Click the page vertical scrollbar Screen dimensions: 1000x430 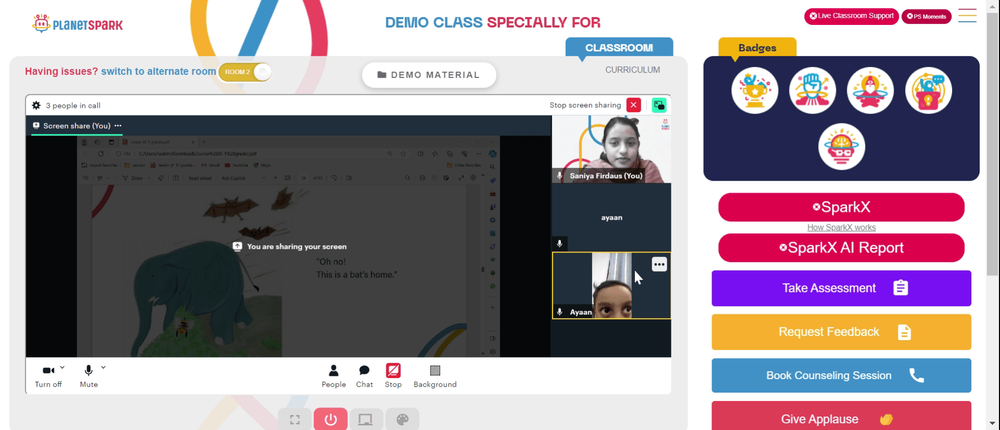pyautogui.click(x=993, y=142)
